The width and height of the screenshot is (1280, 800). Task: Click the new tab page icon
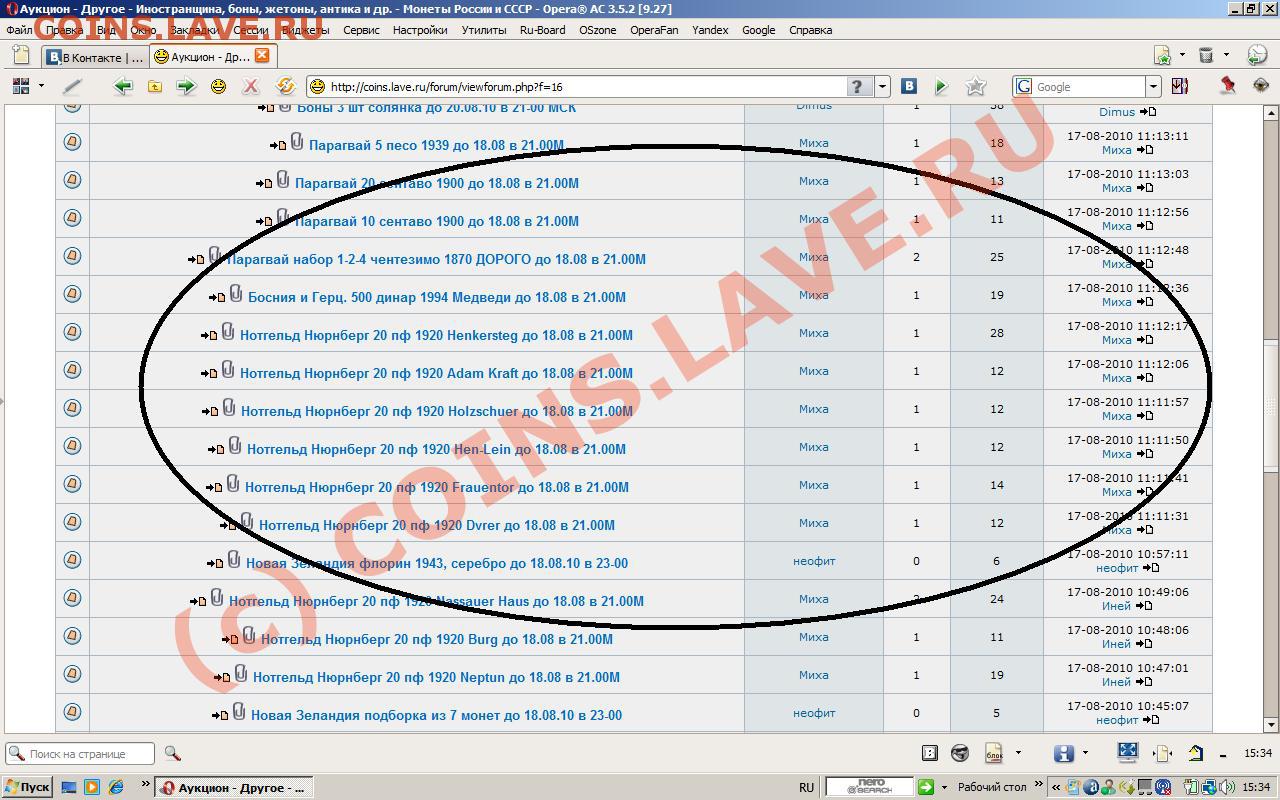point(21,56)
